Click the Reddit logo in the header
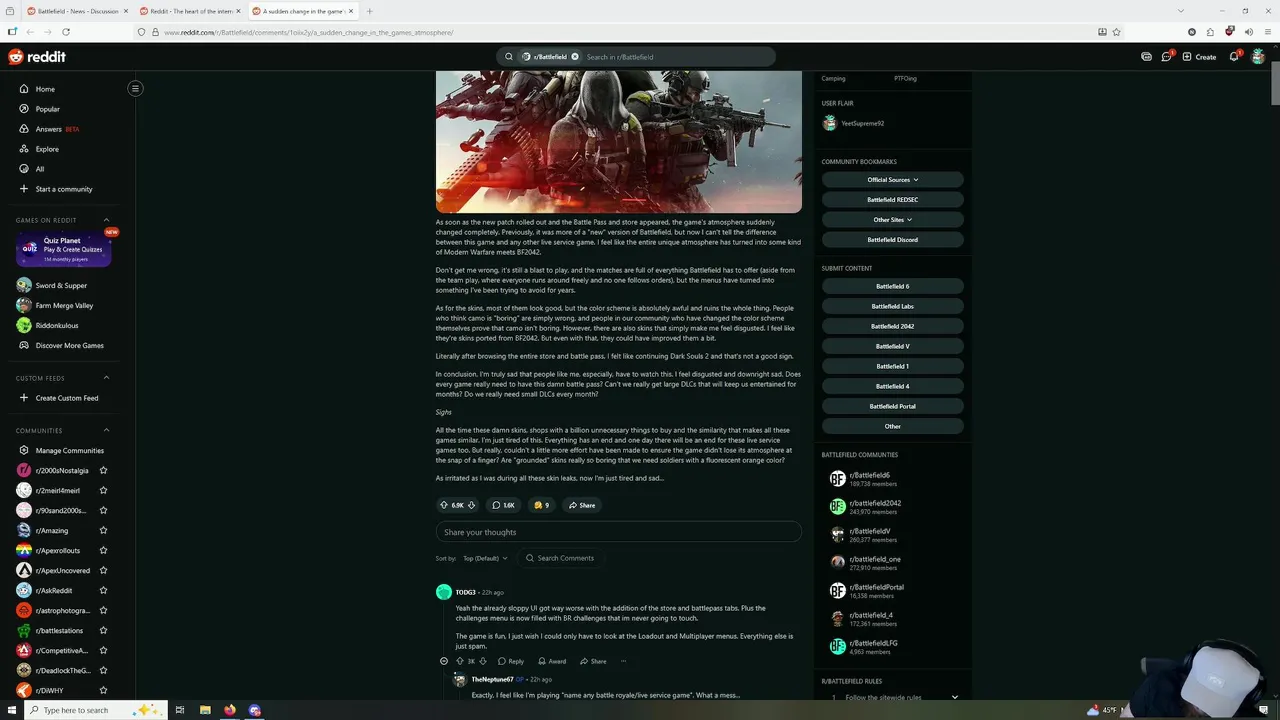The image size is (1280, 720). [x=37, y=57]
